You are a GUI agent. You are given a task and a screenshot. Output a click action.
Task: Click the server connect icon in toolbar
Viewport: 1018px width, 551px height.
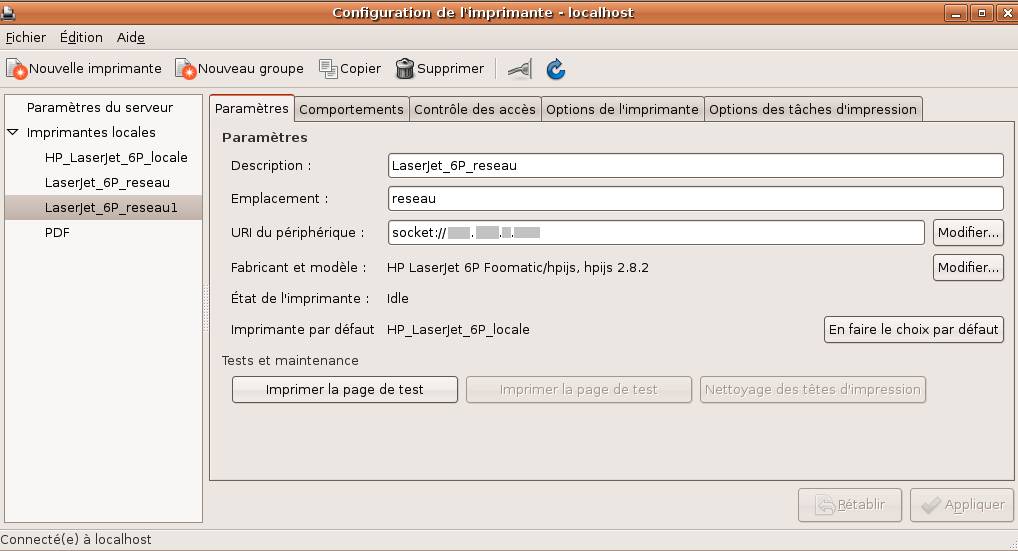click(519, 69)
